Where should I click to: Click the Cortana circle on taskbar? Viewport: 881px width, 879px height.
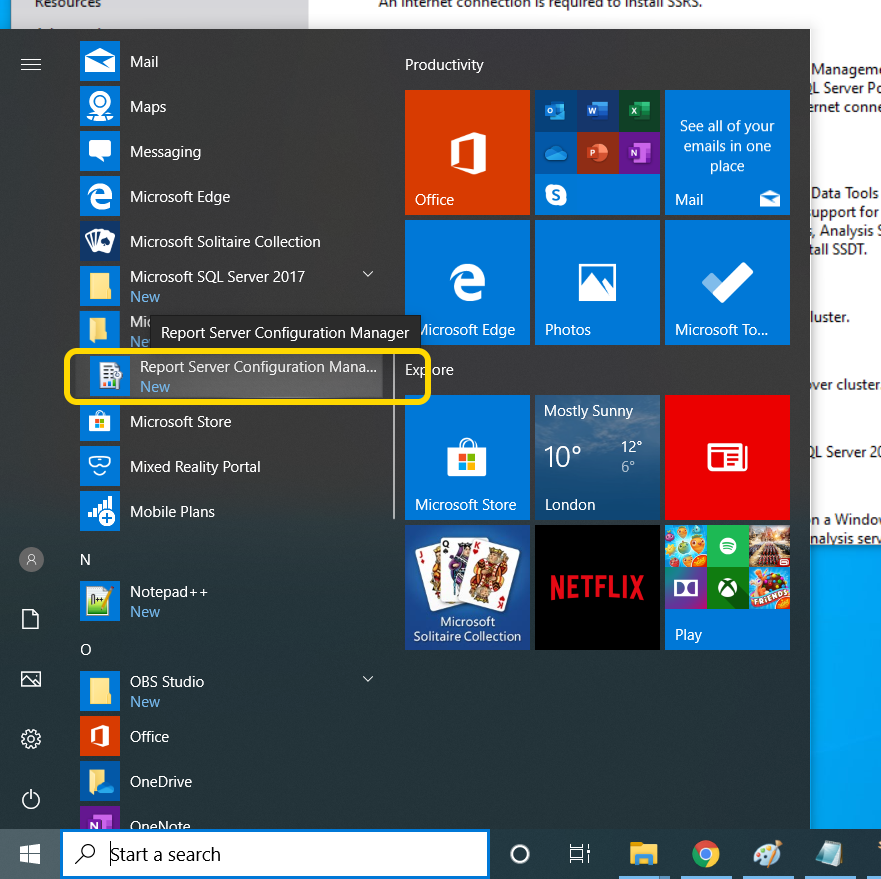click(x=520, y=854)
